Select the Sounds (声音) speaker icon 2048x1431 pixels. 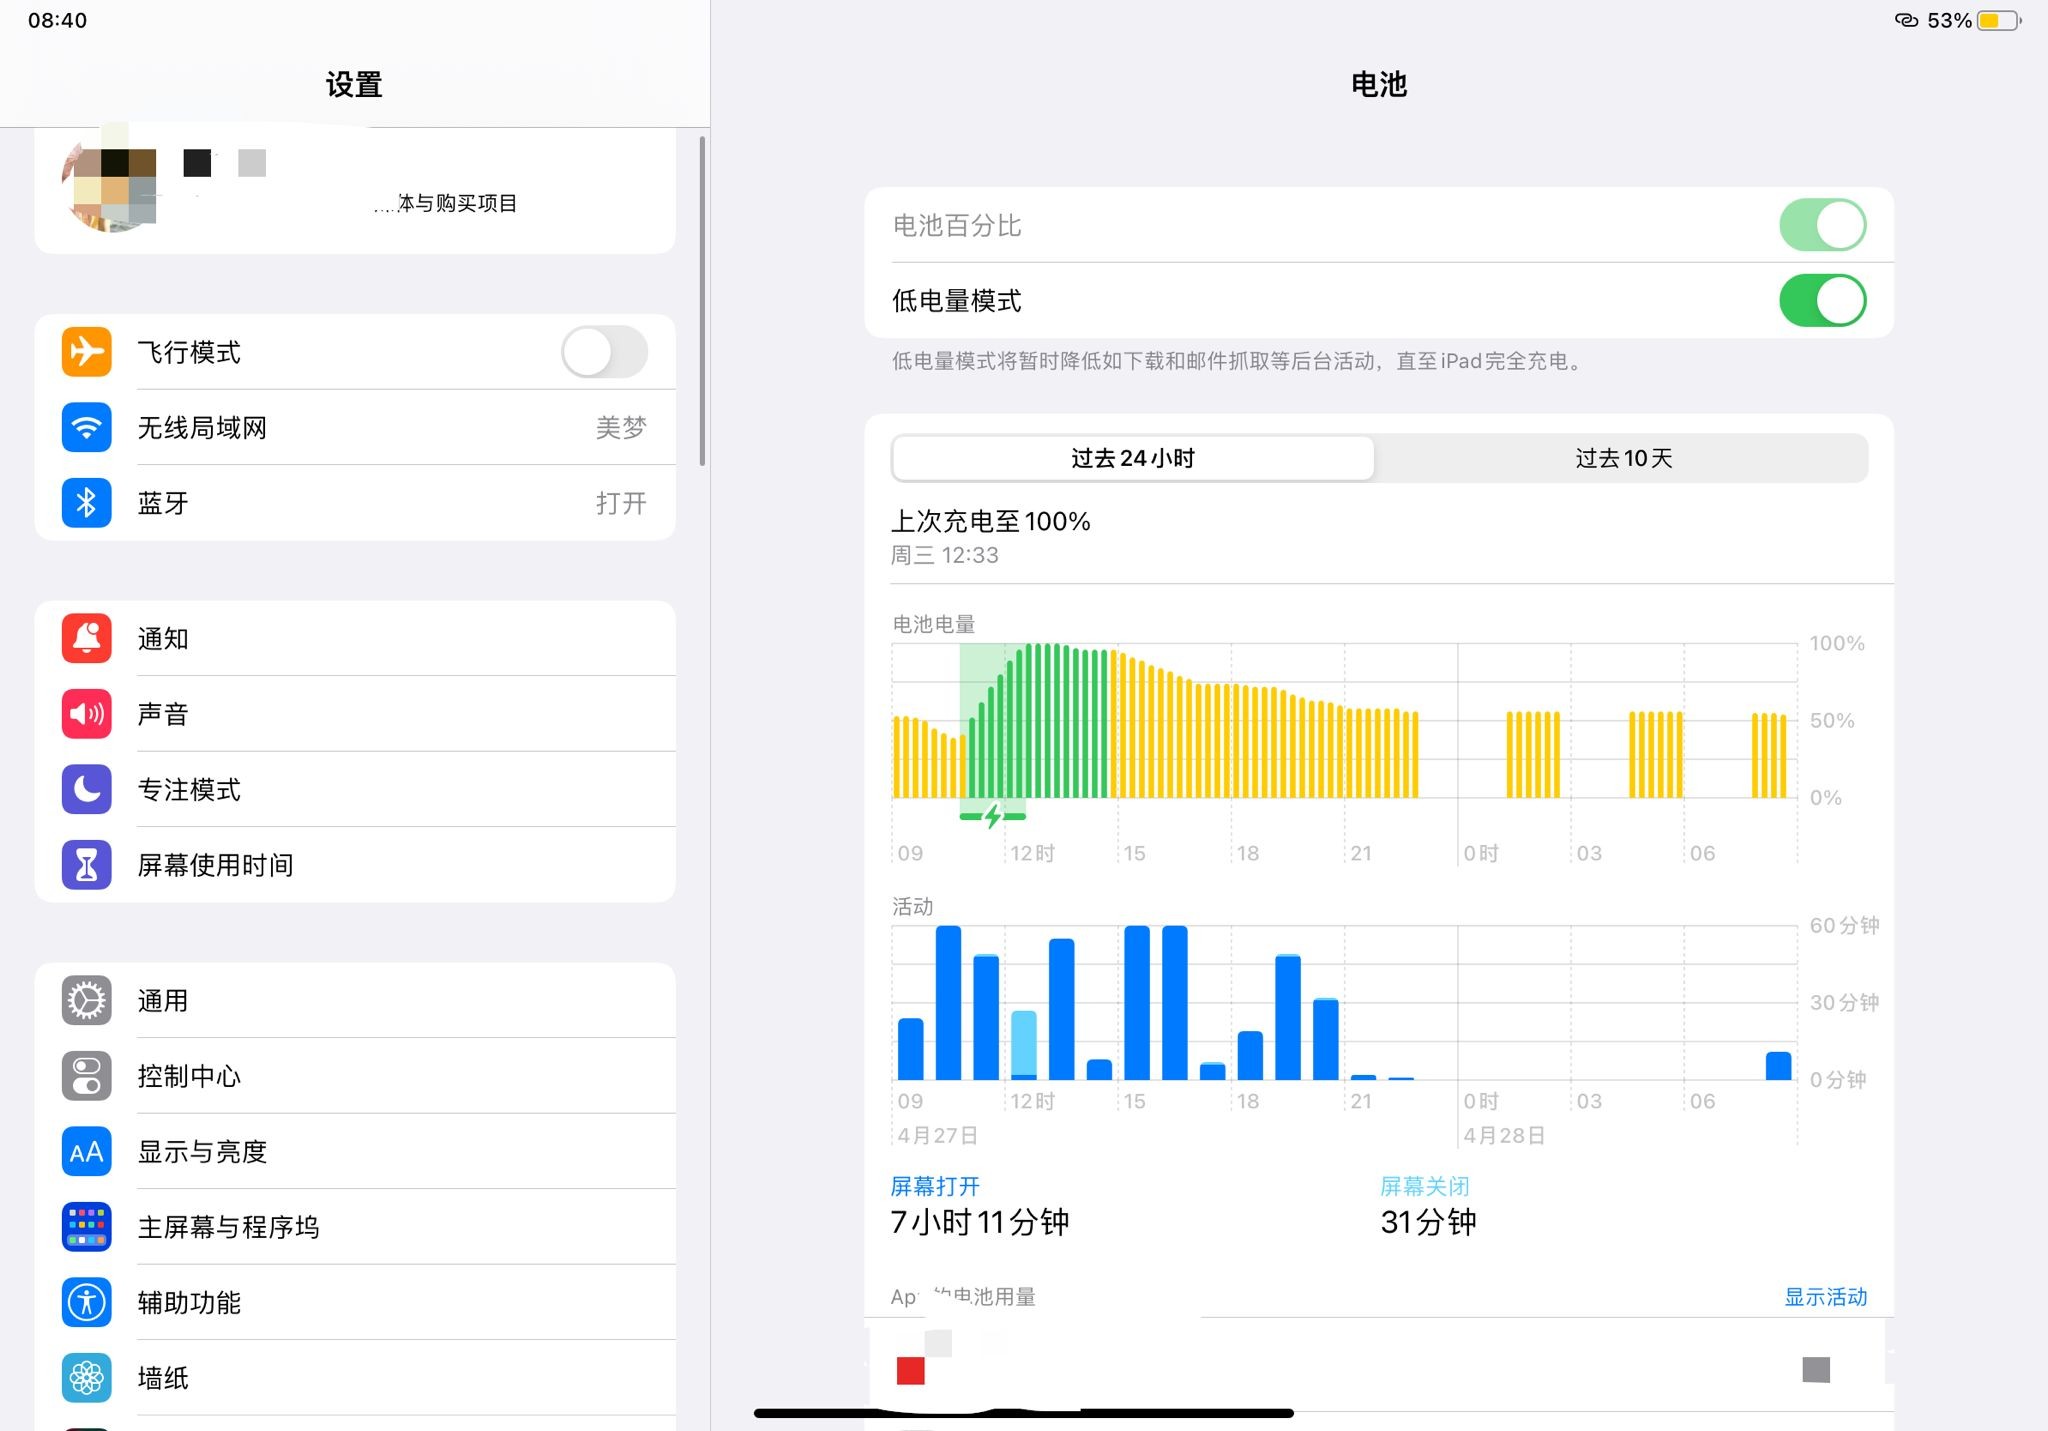tap(87, 714)
